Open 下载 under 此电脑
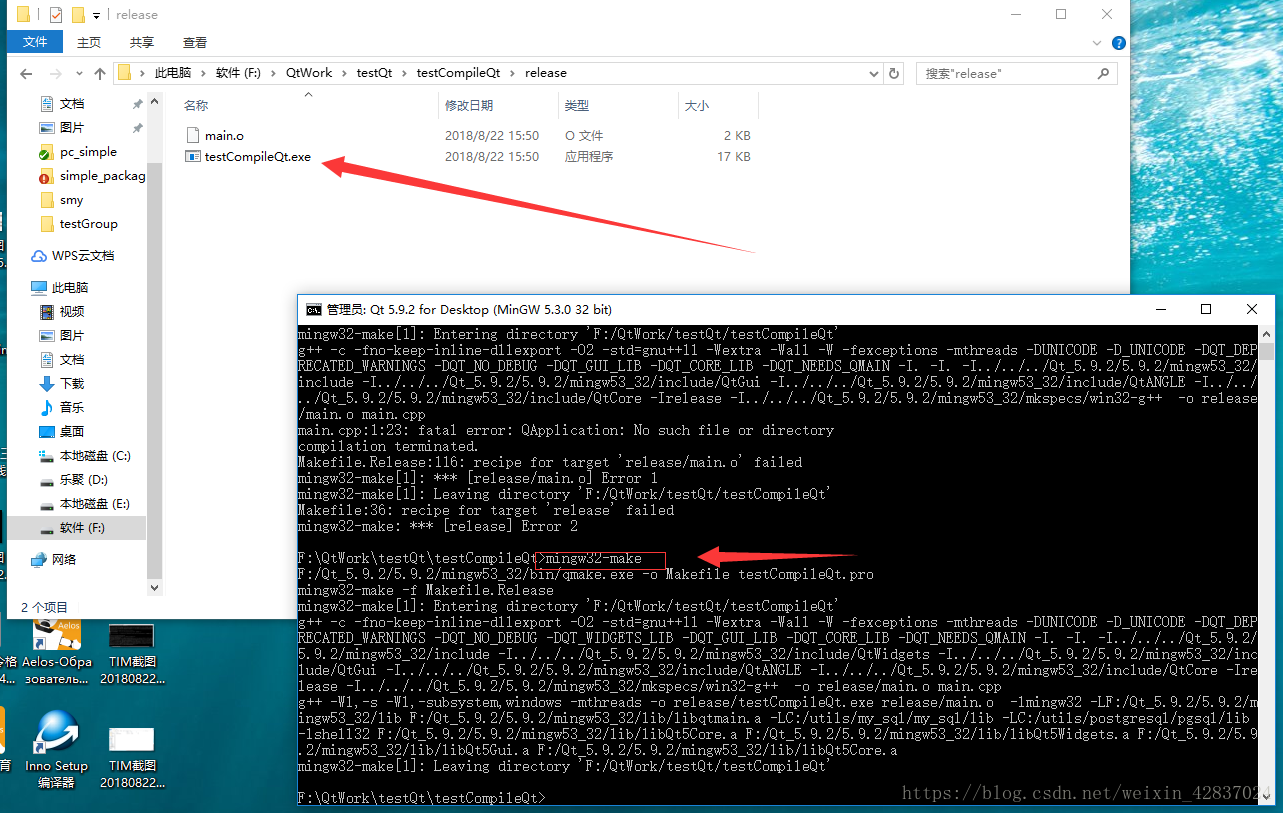 pos(72,384)
